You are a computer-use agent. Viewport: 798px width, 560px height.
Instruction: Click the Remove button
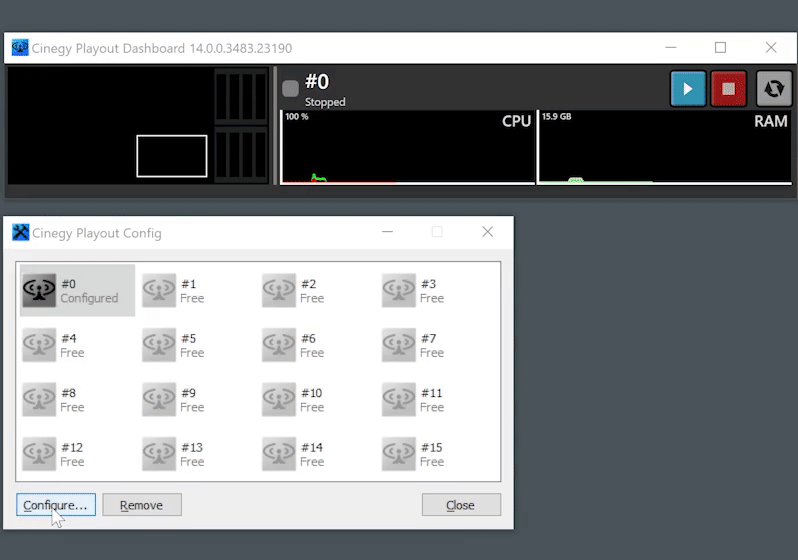click(142, 505)
